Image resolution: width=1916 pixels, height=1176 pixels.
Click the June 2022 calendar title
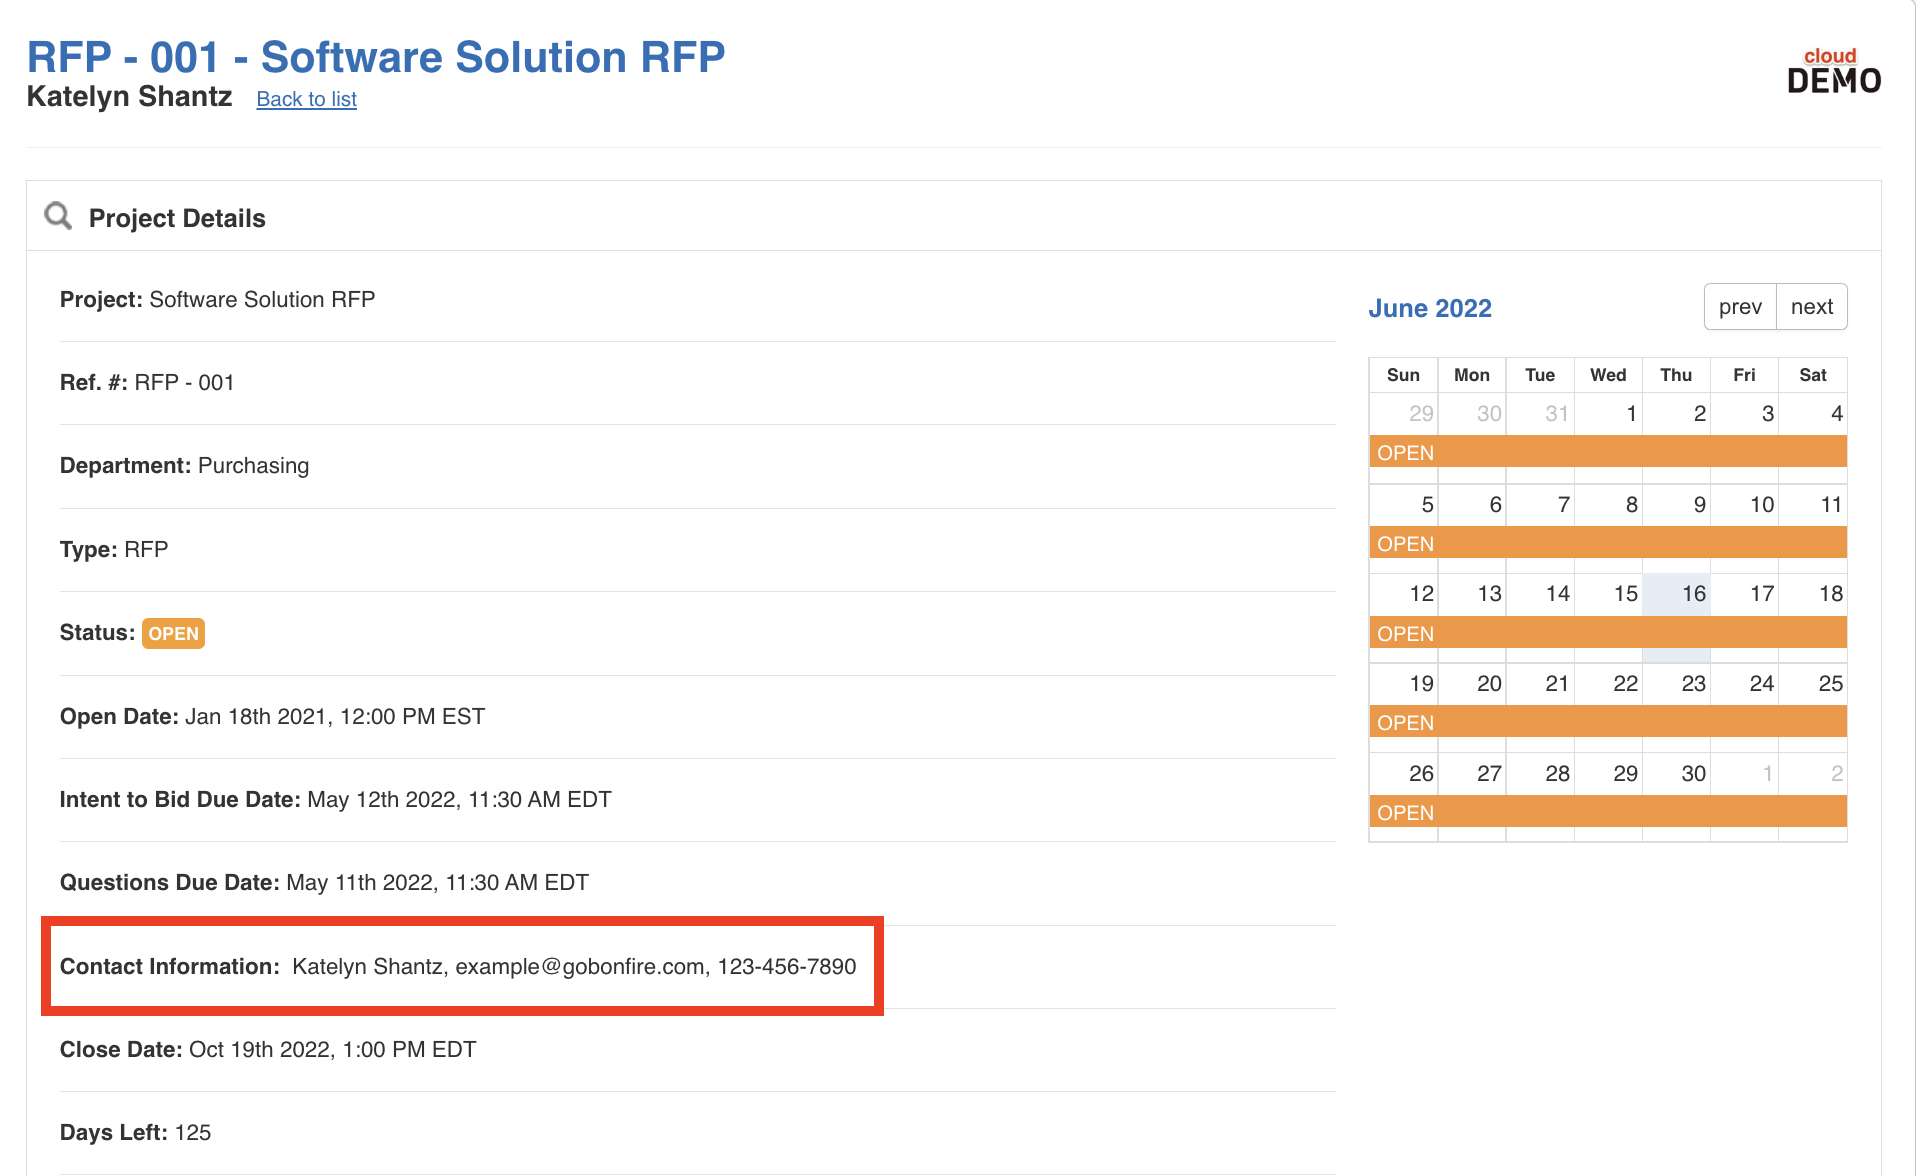(x=1430, y=308)
